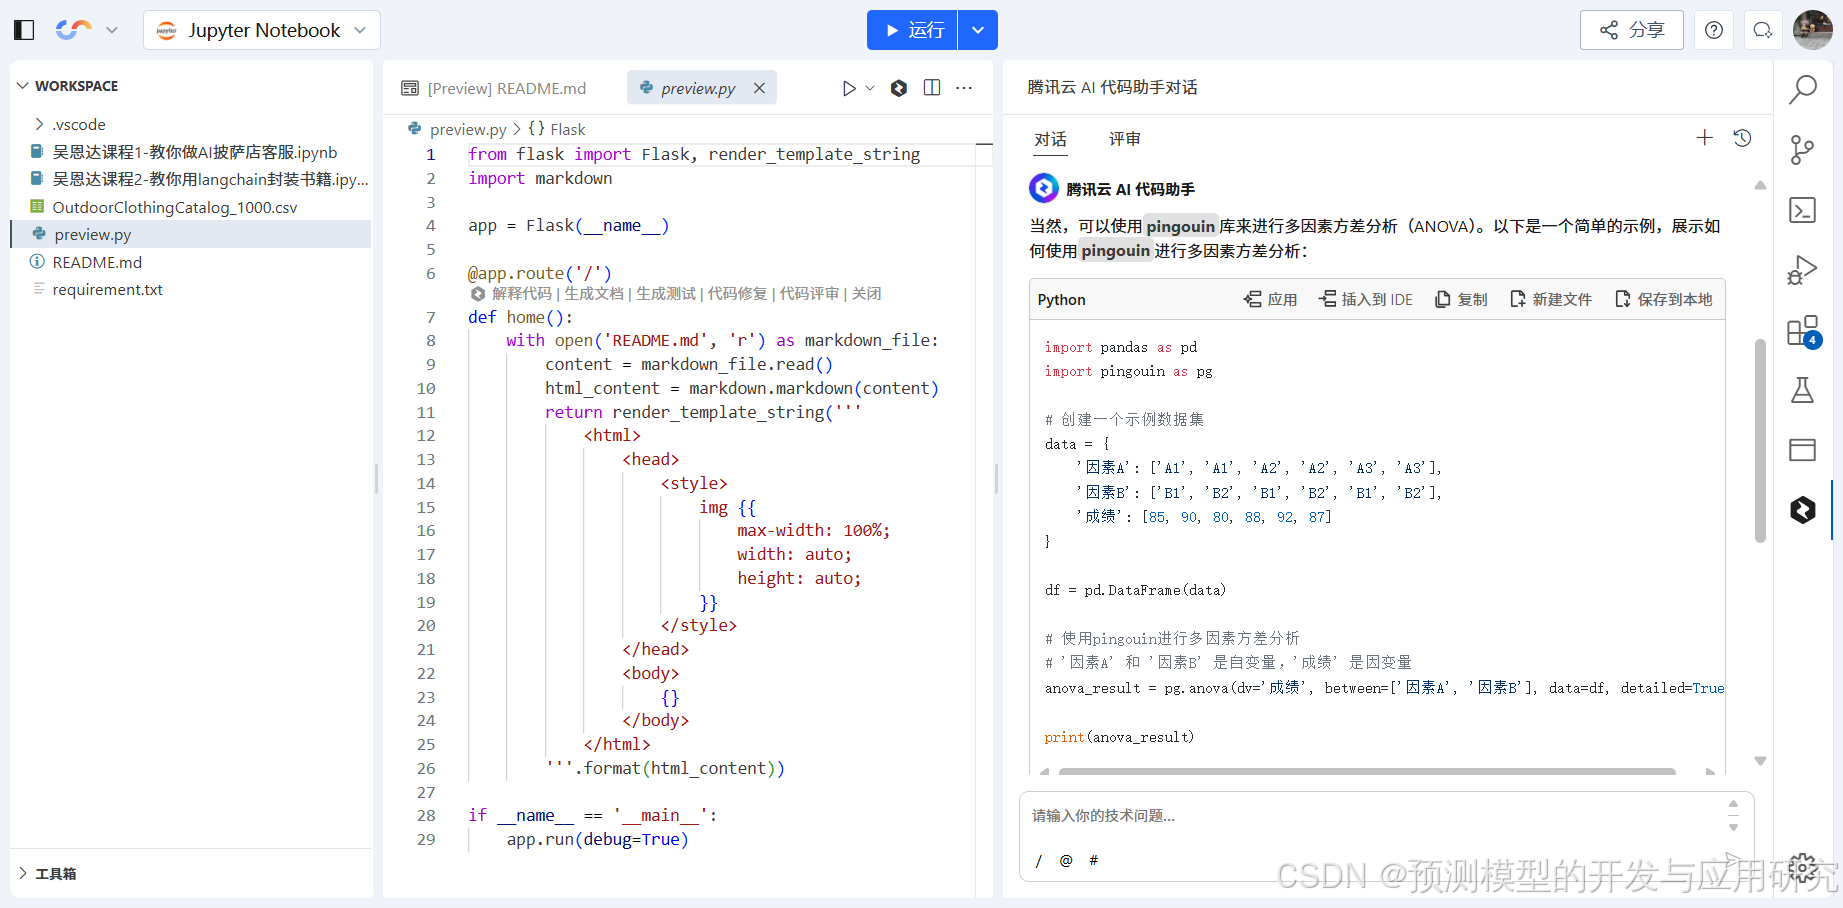Screen dimensions: 1843x908
Task: Click the slash command shortcut
Action: [x=1039, y=860]
